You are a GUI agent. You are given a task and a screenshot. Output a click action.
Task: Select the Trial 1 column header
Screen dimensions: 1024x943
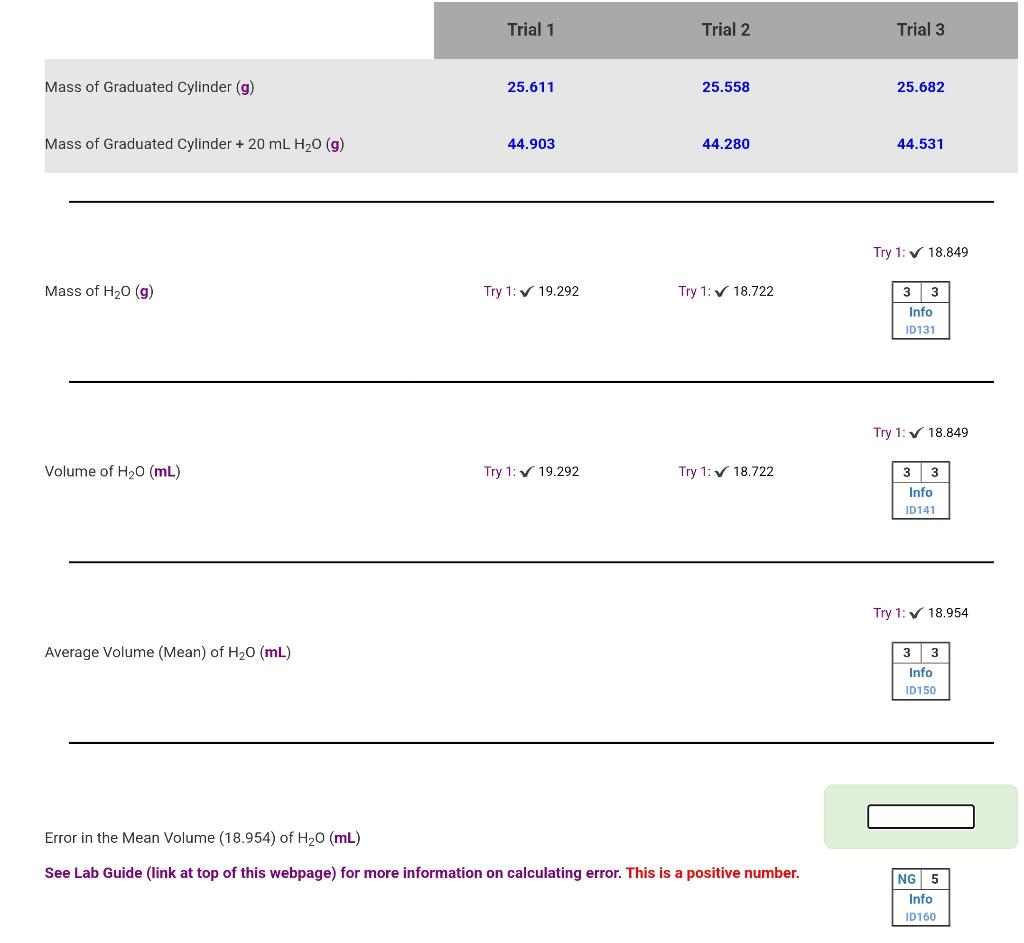click(x=531, y=30)
